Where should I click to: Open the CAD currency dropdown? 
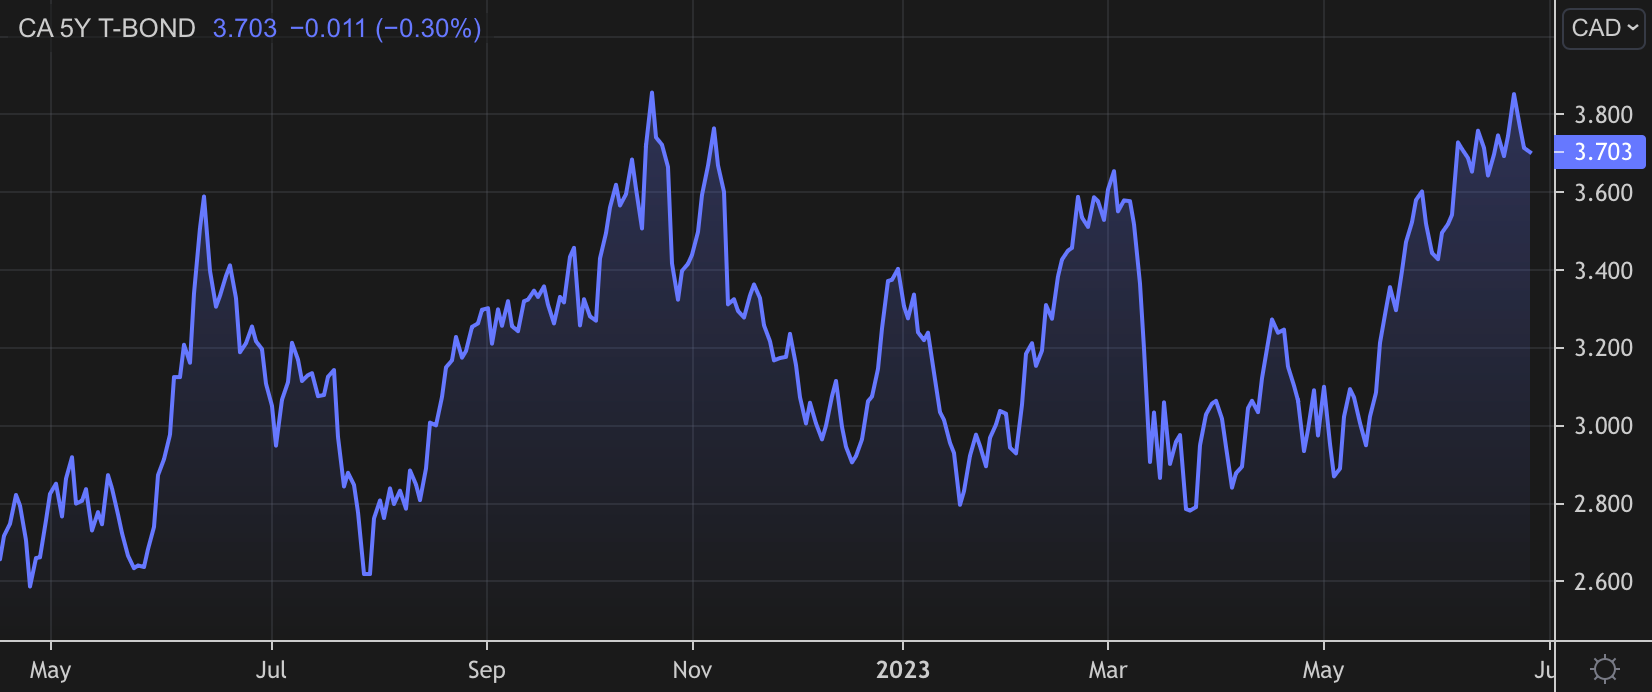[1603, 28]
